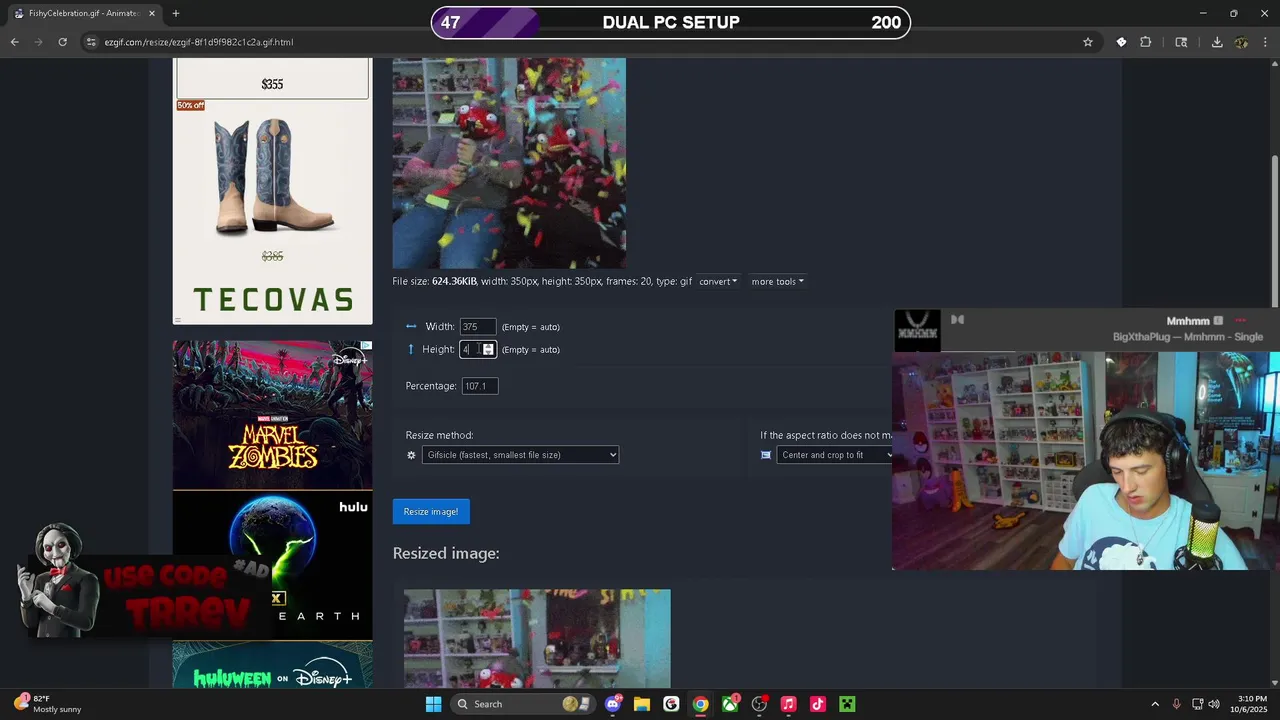Open the Chrome three-dot menu
This screenshot has height=720, width=1280.
(x=1265, y=42)
